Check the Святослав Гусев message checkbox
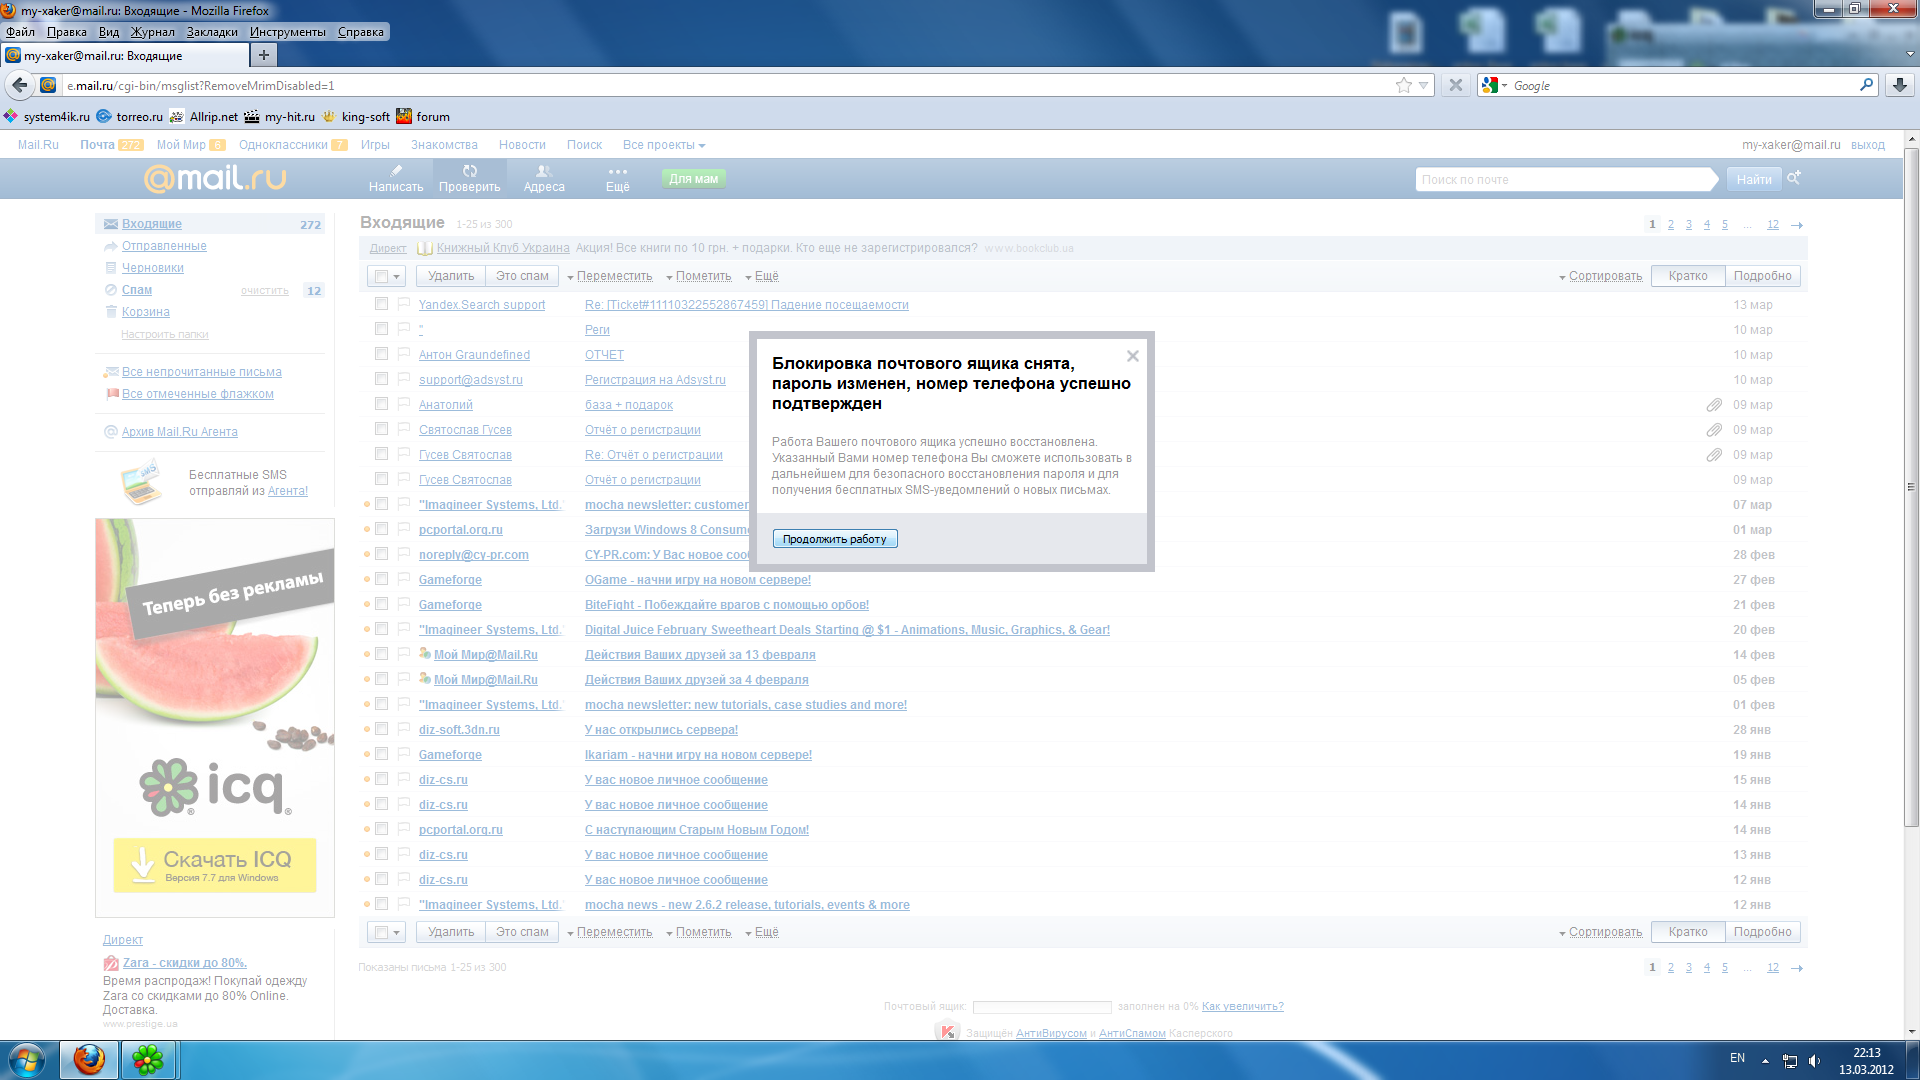The image size is (1920, 1080). pyautogui.click(x=381, y=429)
